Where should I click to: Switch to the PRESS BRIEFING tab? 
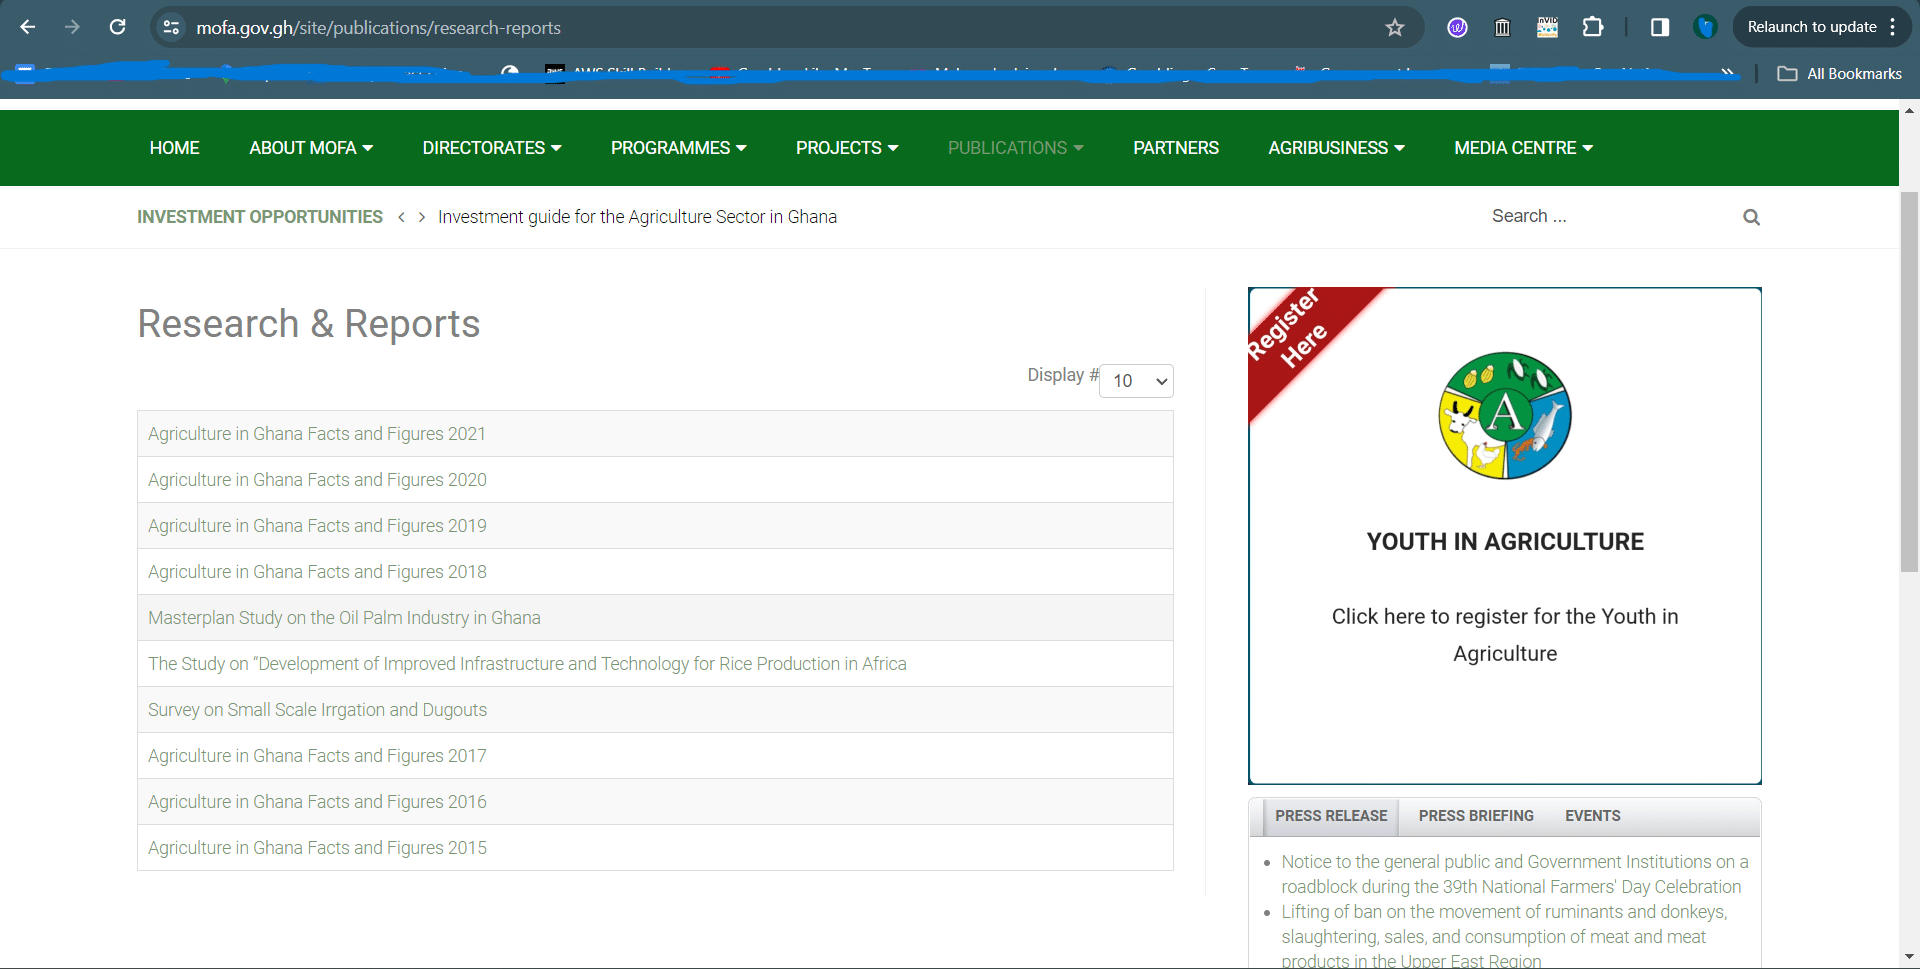coord(1476,816)
